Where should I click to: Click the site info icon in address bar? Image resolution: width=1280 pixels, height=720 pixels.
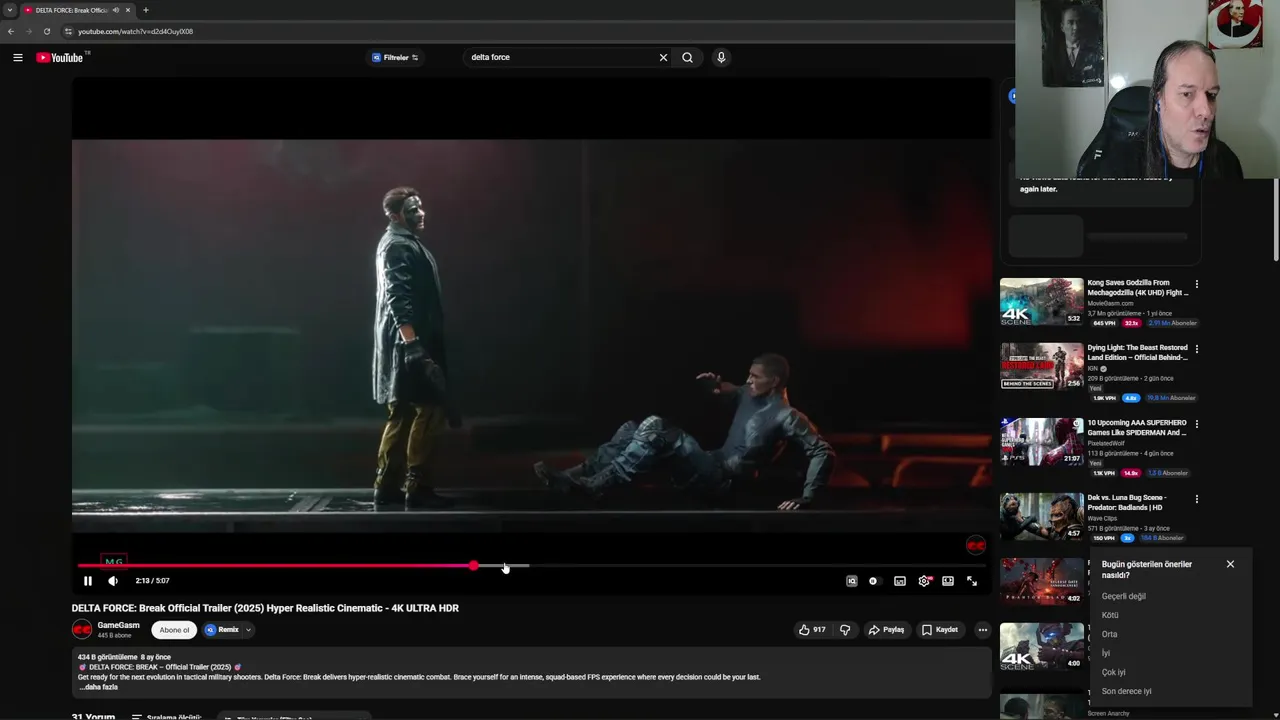pyautogui.click(x=68, y=31)
